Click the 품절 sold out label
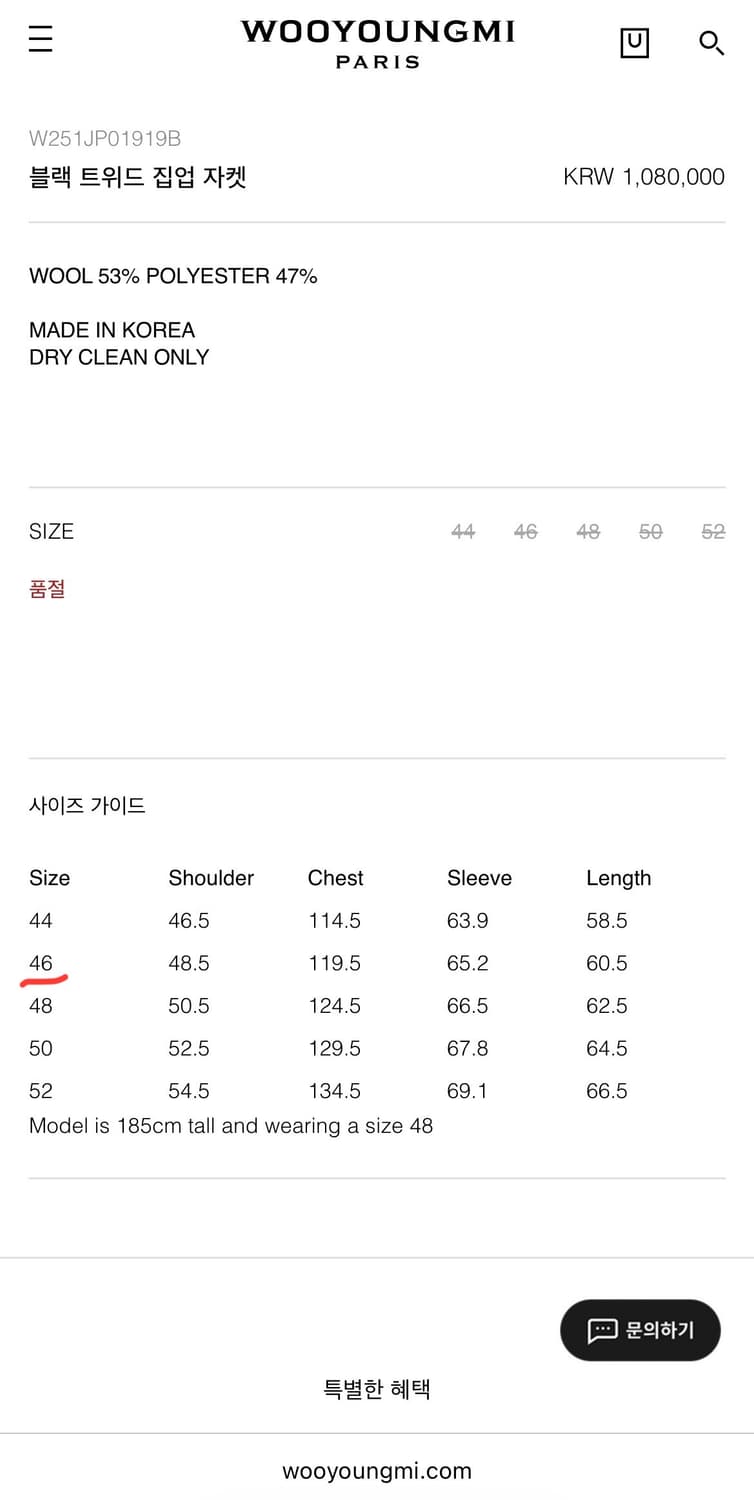754x1500 pixels. 47,589
